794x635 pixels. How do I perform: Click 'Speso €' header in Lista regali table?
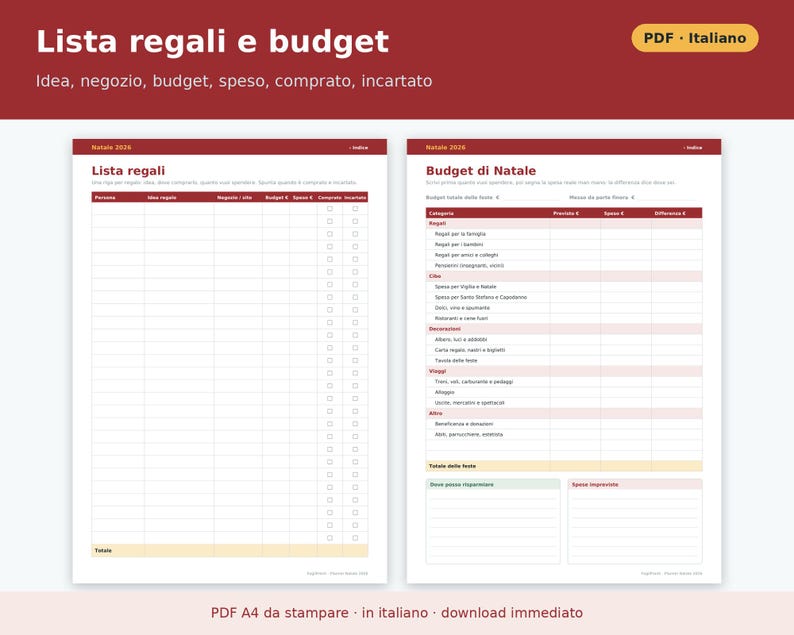(x=303, y=197)
